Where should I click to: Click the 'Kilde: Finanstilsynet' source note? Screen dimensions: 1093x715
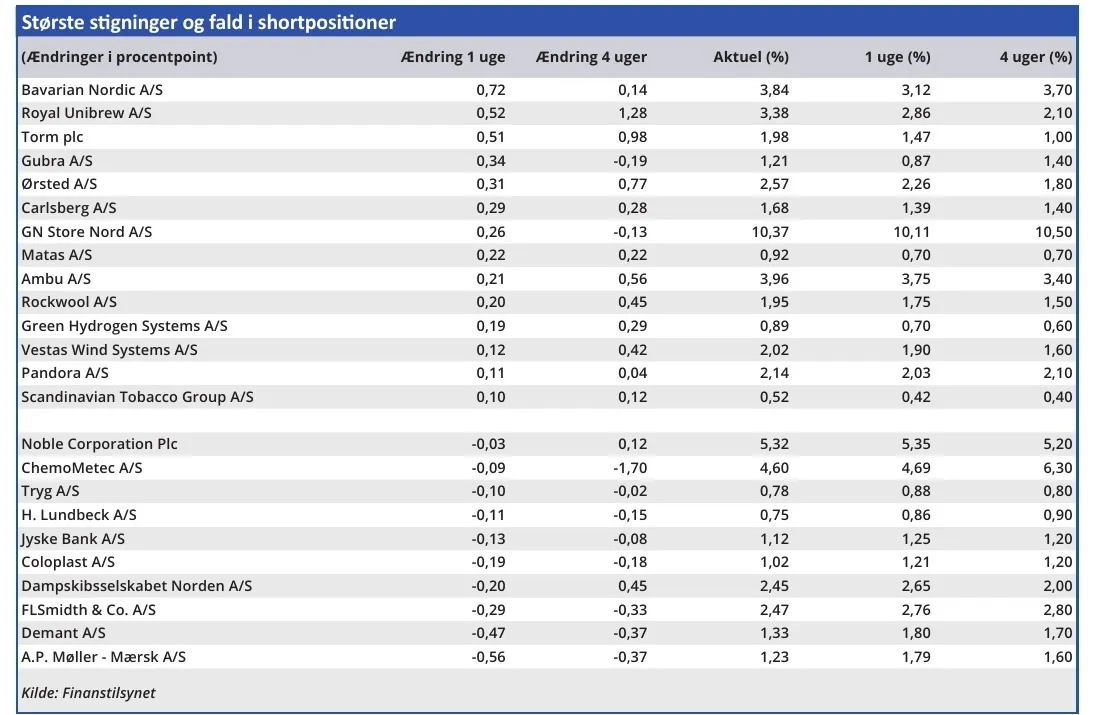tap(88, 692)
